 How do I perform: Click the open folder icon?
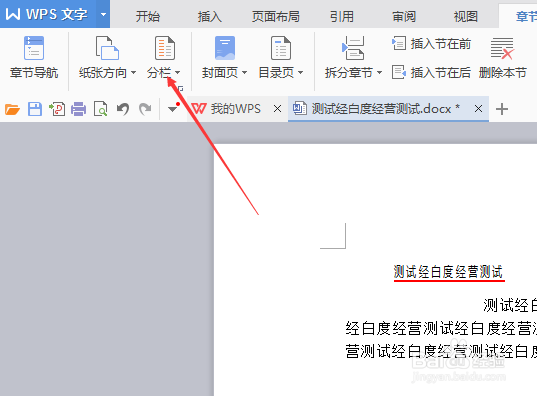click(x=12, y=109)
